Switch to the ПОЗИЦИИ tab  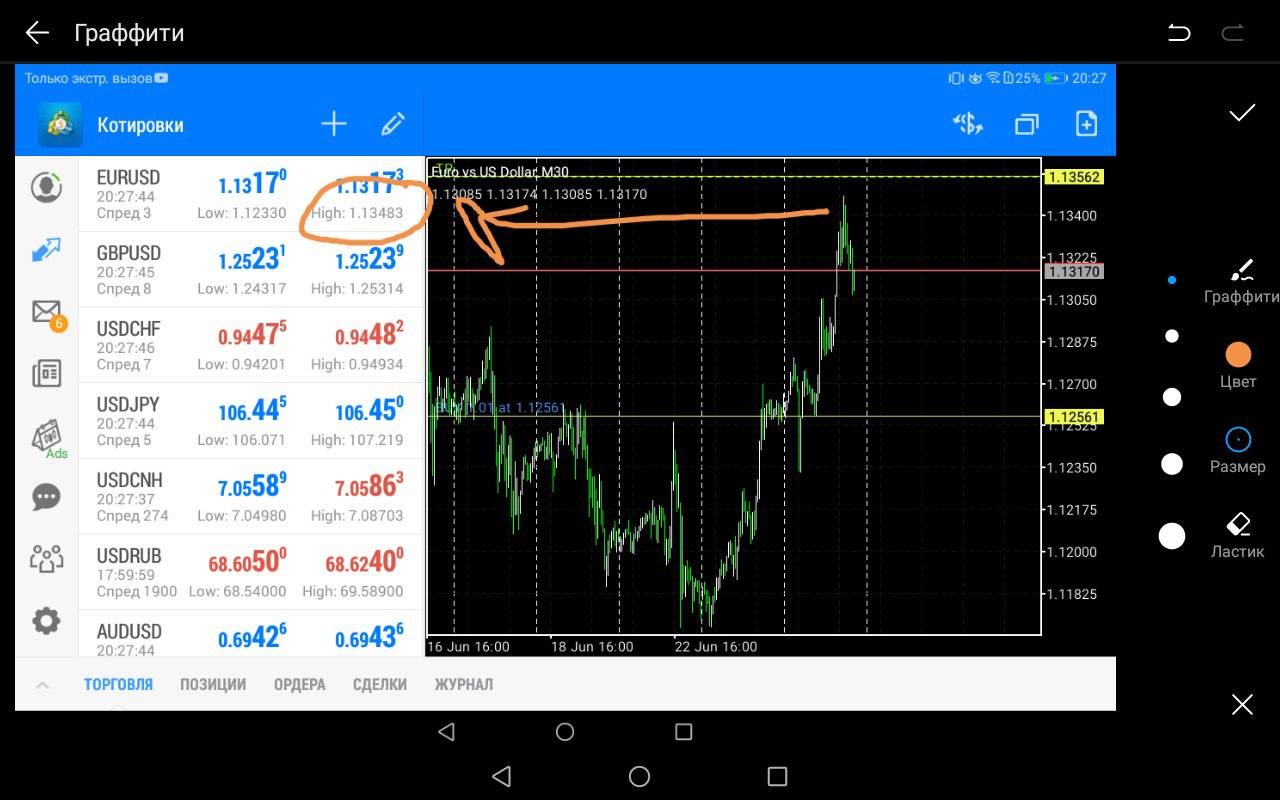point(213,685)
